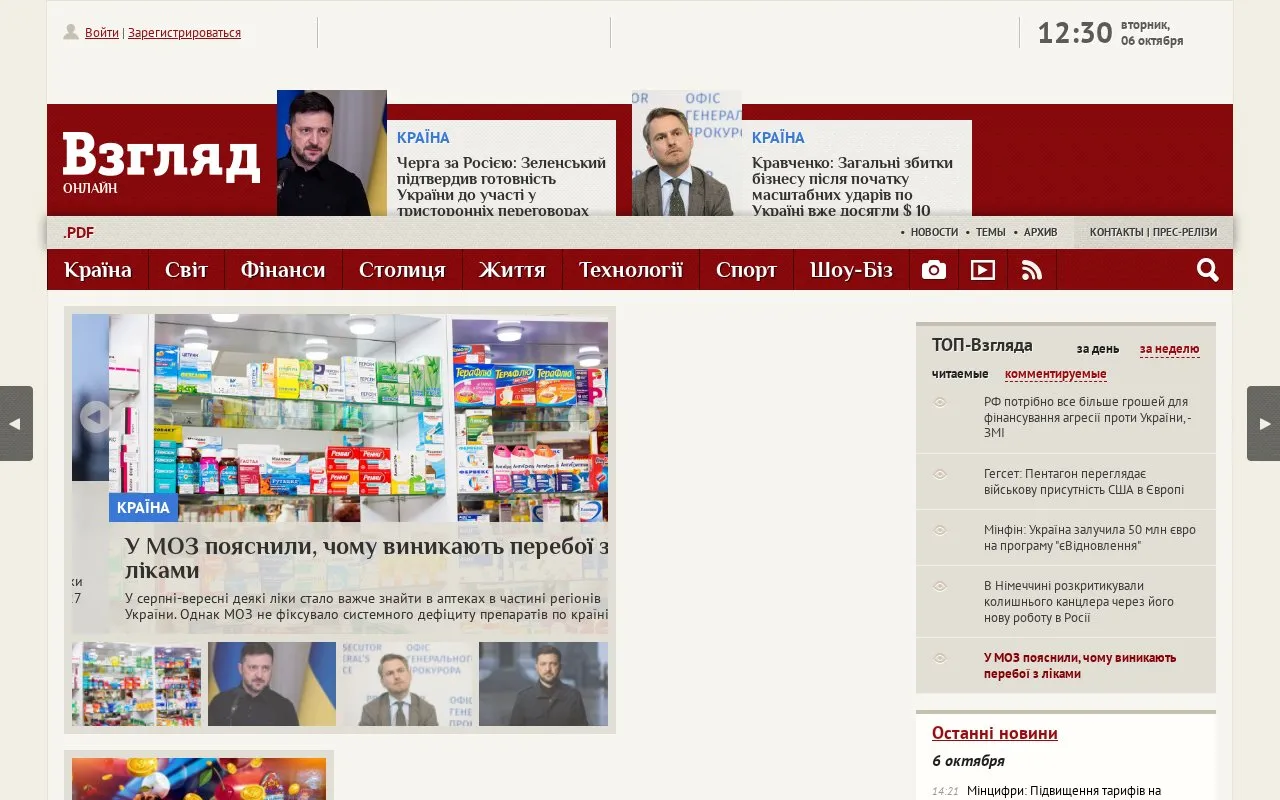This screenshot has height=800, width=1280.
Task: Select the pharmacy shelves slider thumbnail
Action: [x=136, y=684]
